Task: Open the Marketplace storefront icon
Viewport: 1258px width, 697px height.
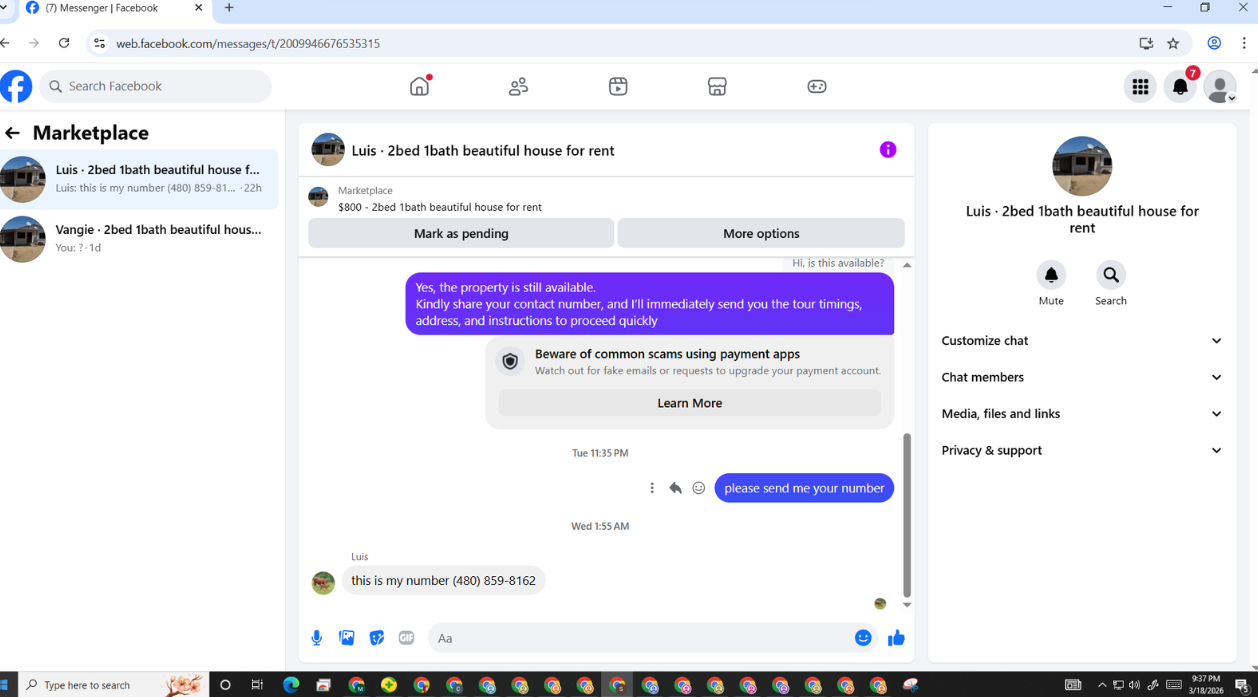Action: tap(717, 86)
